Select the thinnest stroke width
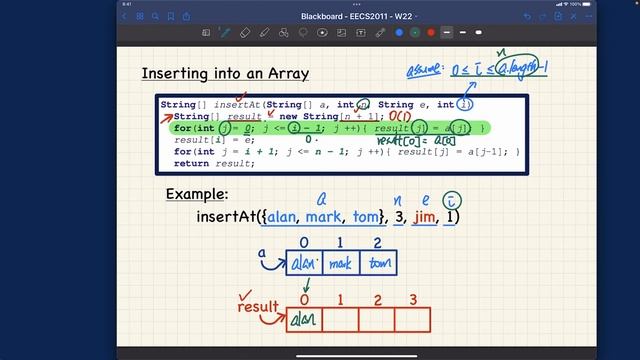Image resolution: width=640 pixels, height=360 pixels. (x=447, y=33)
